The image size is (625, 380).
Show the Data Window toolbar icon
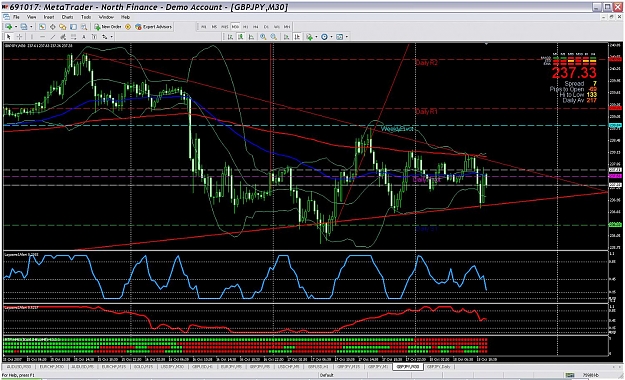pos(53,27)
